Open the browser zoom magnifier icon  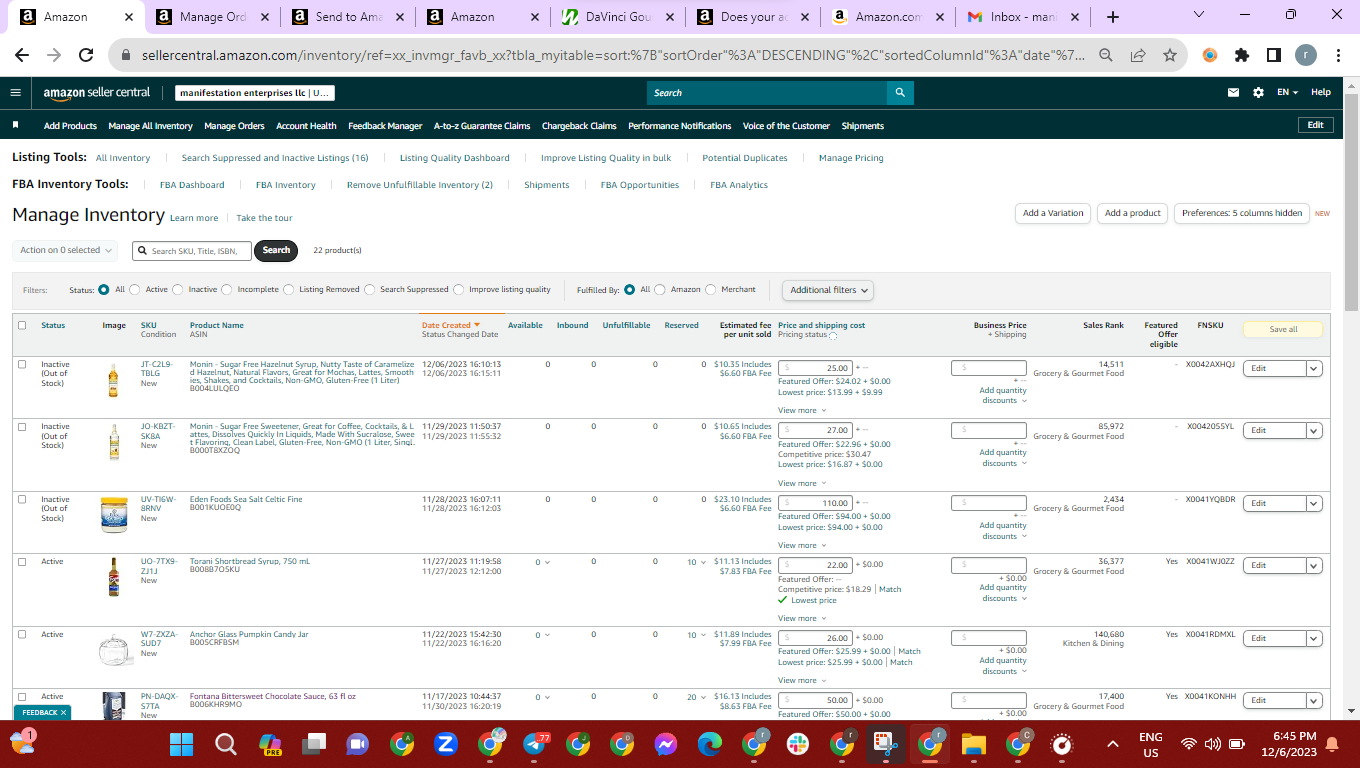click(x=1106, y=56)
